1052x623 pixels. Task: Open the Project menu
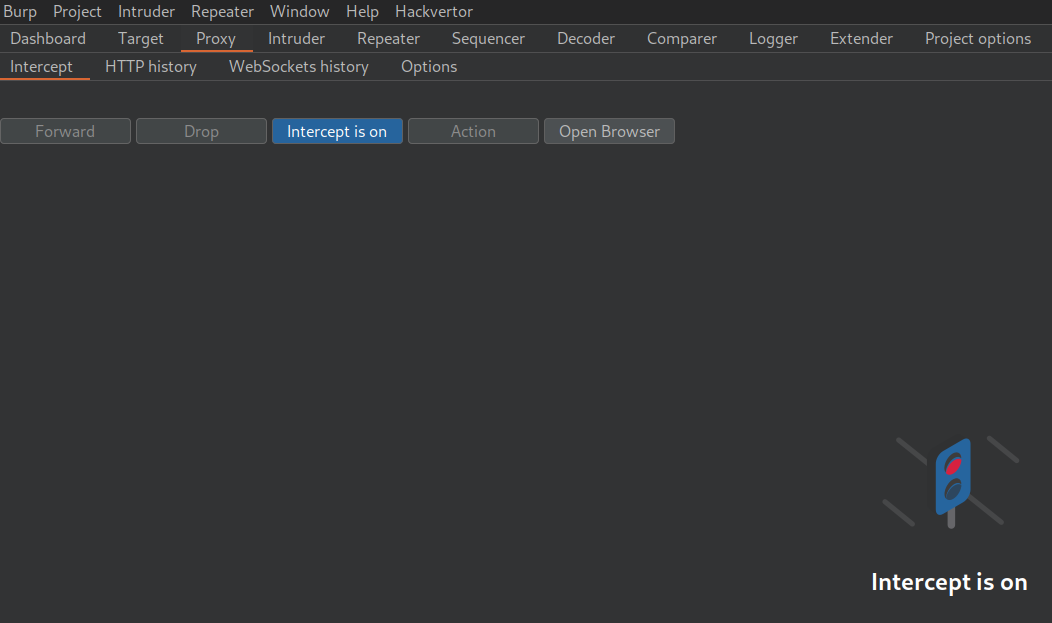(77, 12)
